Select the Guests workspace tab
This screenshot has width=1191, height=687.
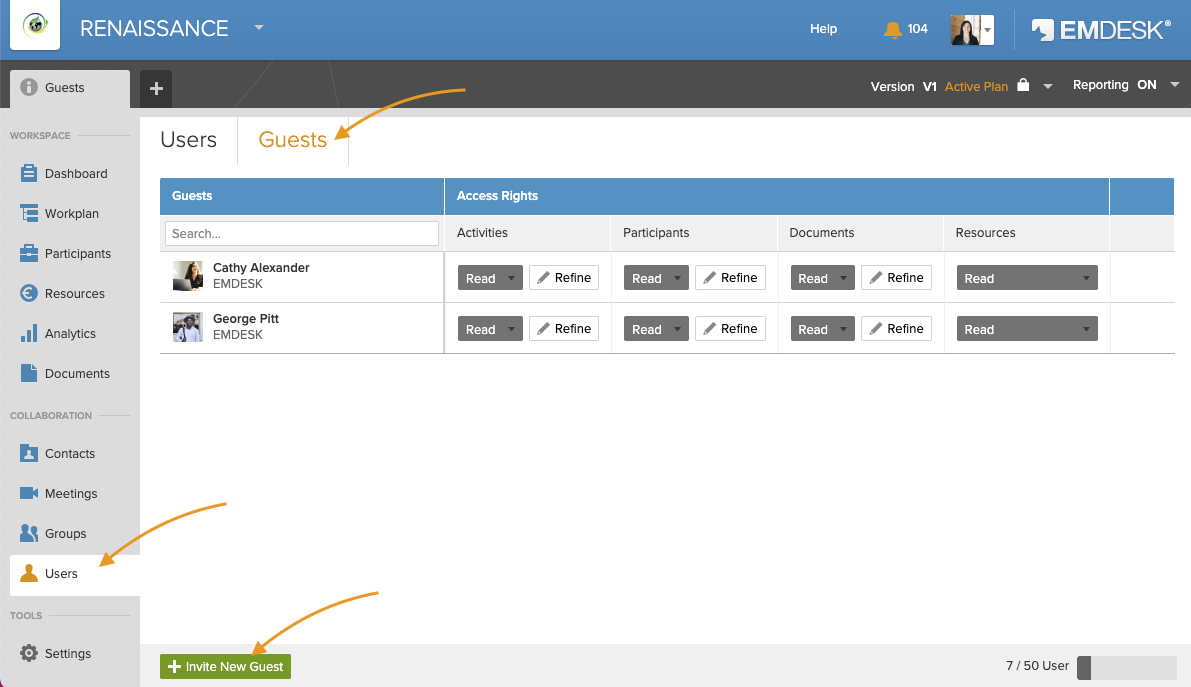coord(70,88)
